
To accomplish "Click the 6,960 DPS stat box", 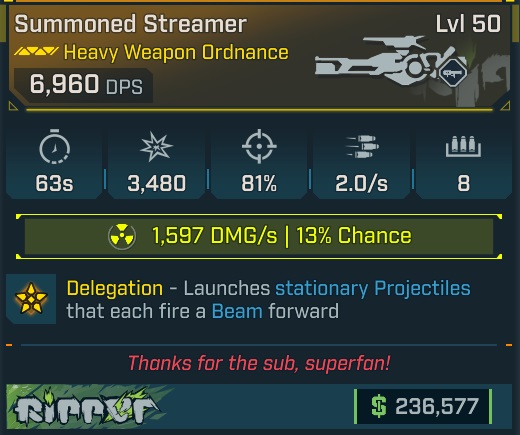I will tap(83, 85).
